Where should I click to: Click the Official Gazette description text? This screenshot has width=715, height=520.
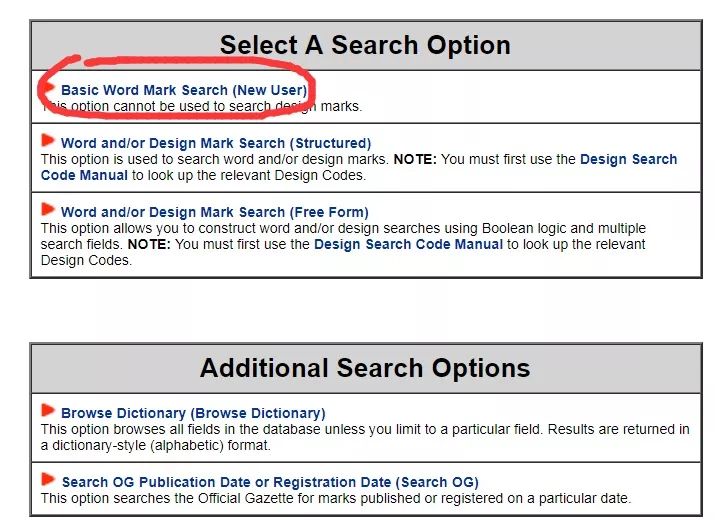pyautogui.click(x=336, y=498)
